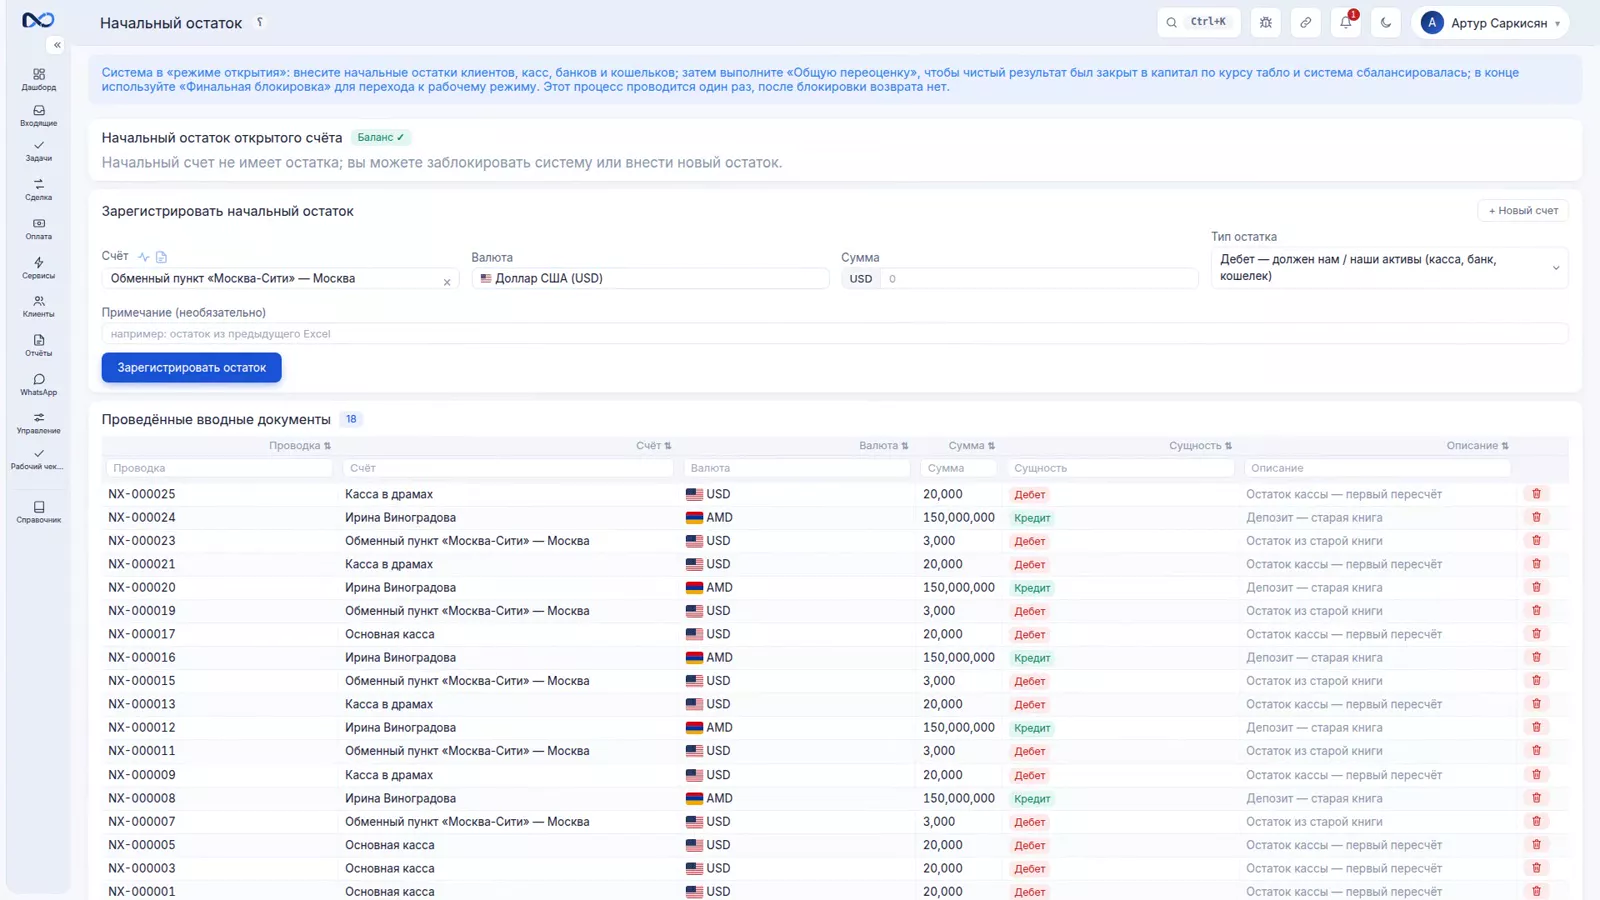The image size is (1600, 900).
Task: Click the Проводка filter field
Action: pyautogui.click(x=219, y=468)
